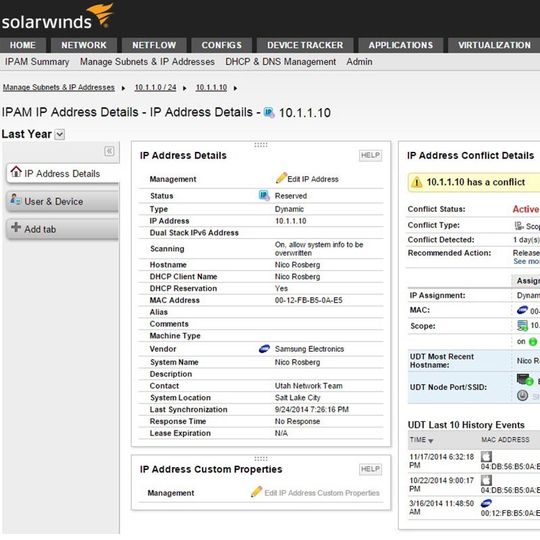Image resolution: width=540 pixels, height=540 pixels.
Task: Click the grey power icon under UDT Node Port
Action: tap(522, 395)
